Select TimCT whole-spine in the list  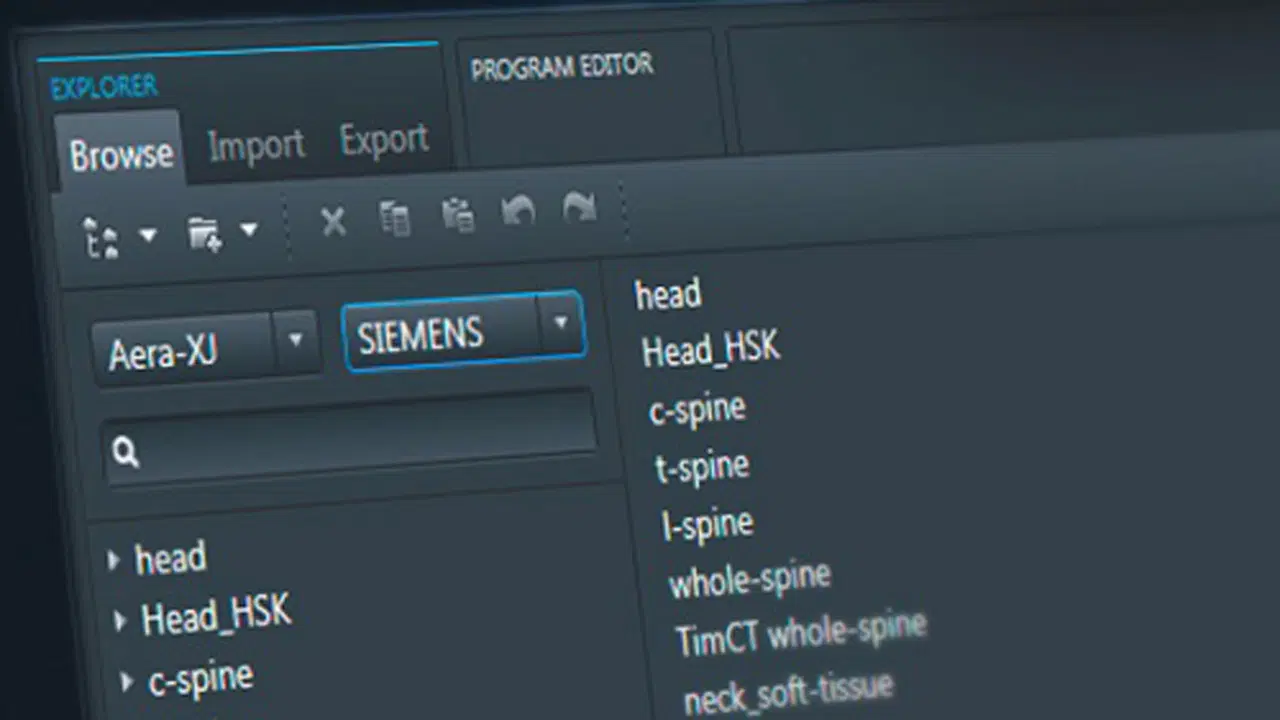[800, 634]
